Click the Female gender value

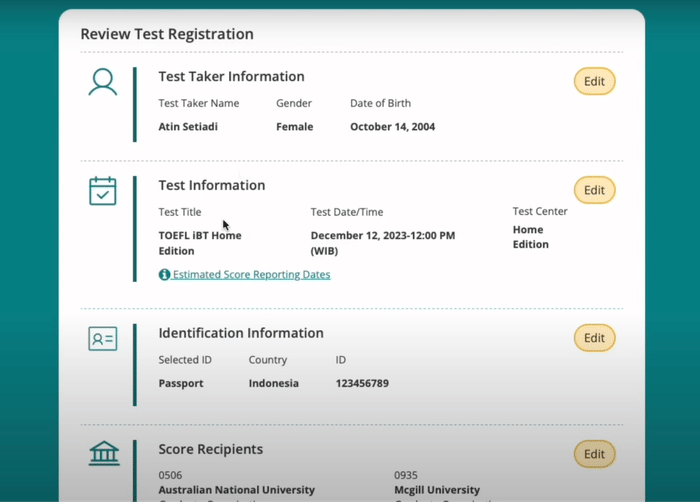coord(295,127)
